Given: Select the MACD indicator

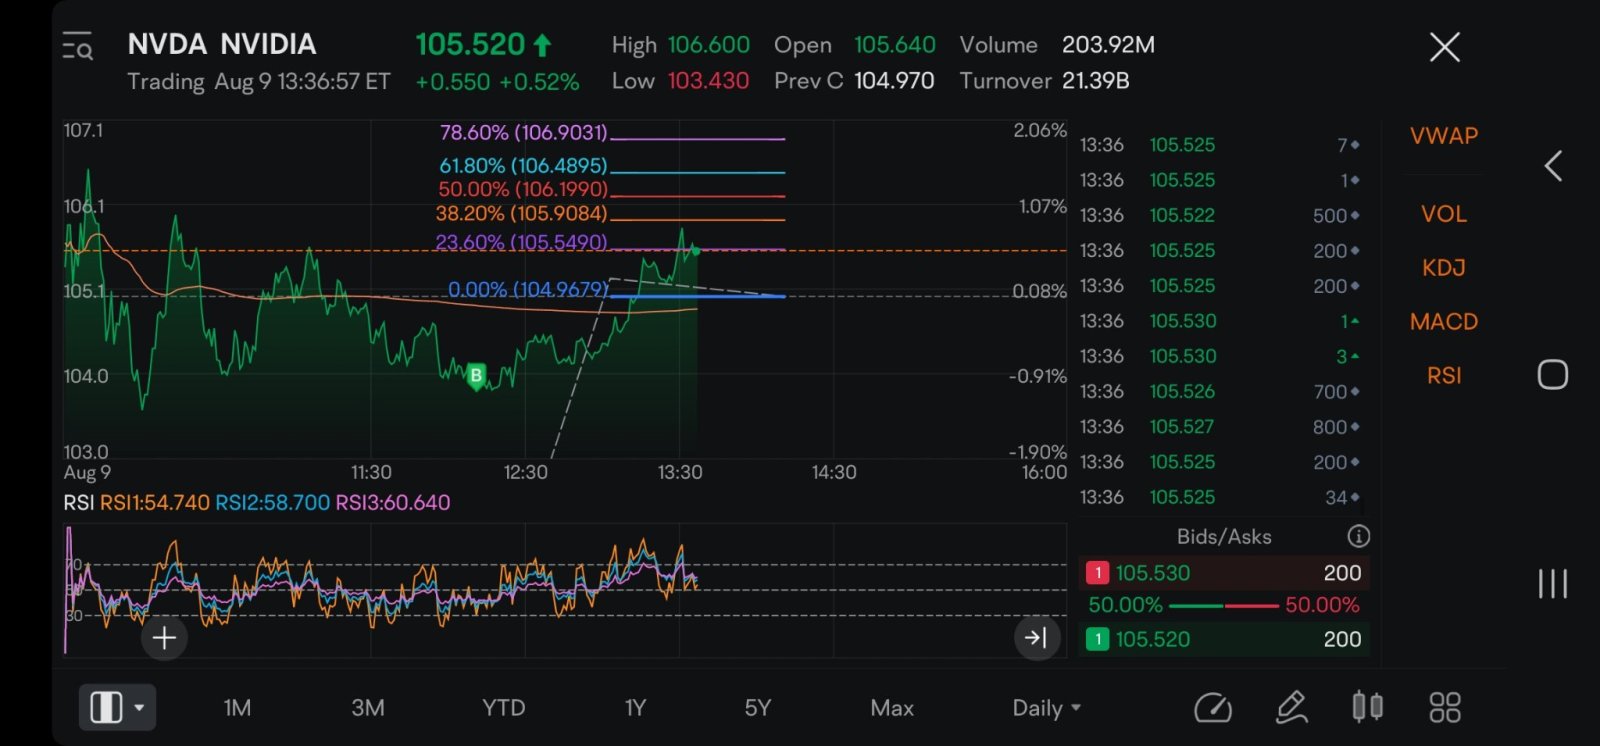Looking at the screenshot, I should (1444, 322).
